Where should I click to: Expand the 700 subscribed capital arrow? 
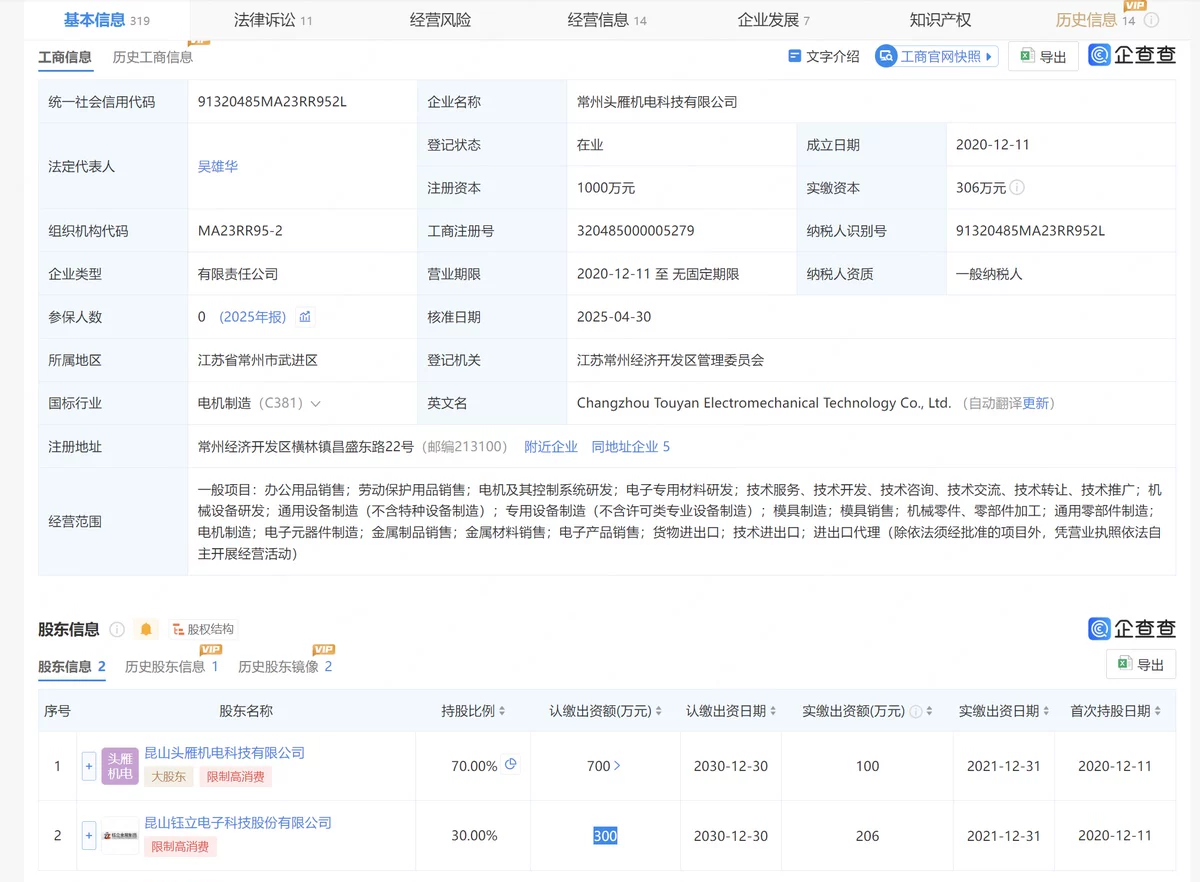(x=616, y=766)
